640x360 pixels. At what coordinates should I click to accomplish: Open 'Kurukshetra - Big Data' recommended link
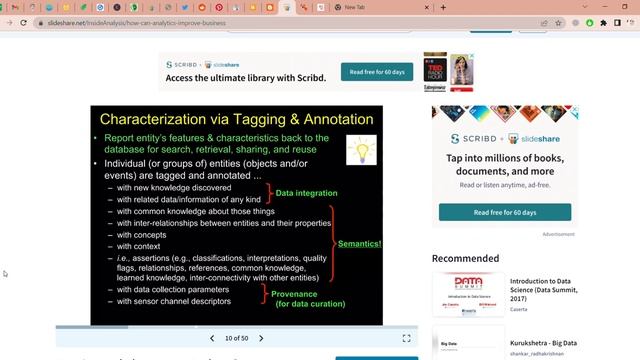tap(543, 343)
